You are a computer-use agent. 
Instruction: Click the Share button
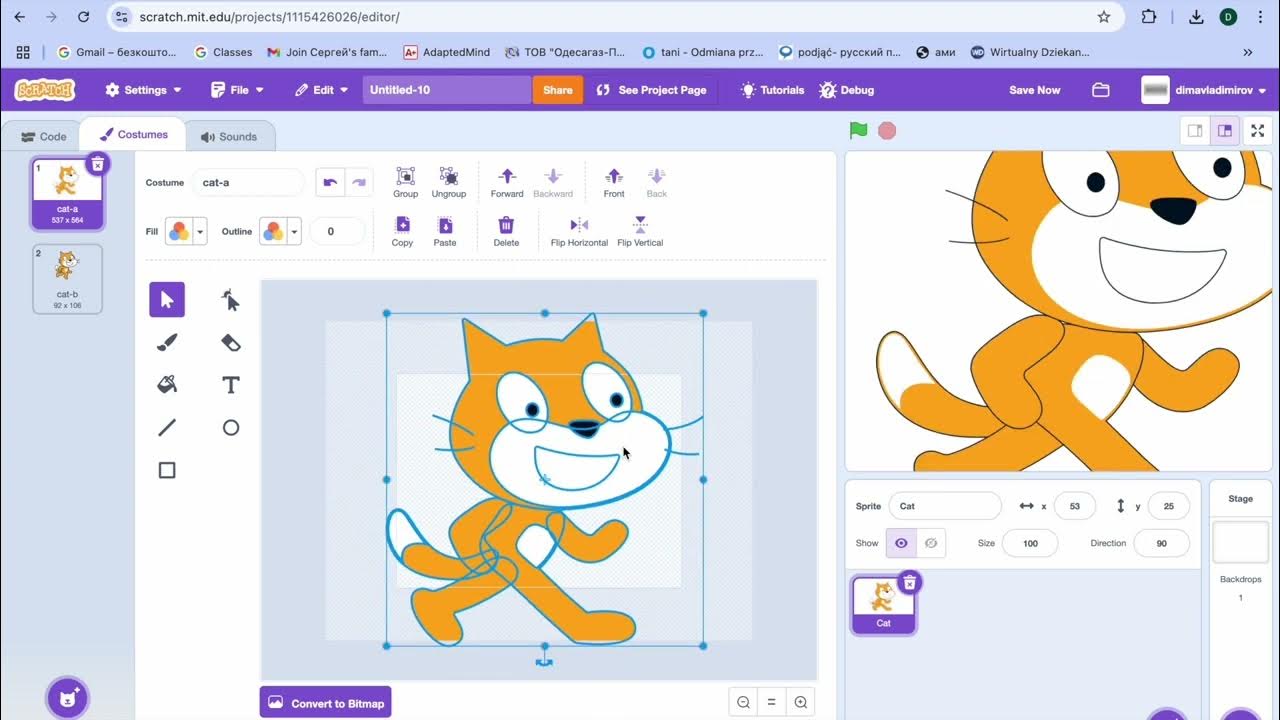(558, 90)
